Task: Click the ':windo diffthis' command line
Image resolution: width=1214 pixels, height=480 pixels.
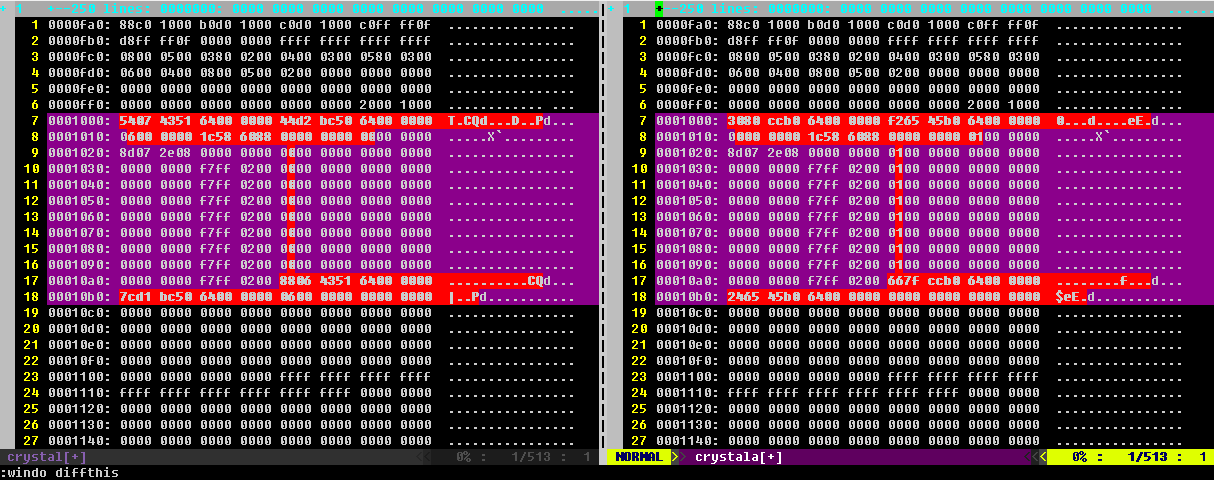Action: pos(62,472)
